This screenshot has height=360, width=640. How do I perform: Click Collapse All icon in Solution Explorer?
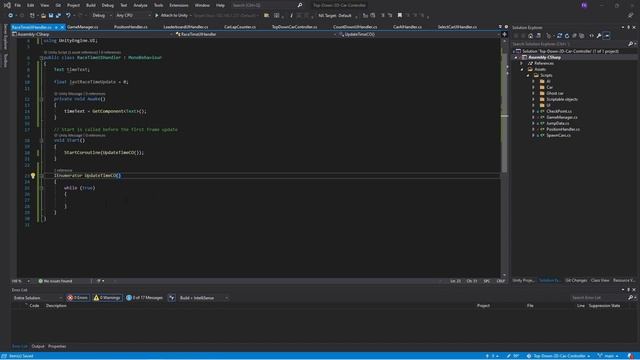pos(574,36)
